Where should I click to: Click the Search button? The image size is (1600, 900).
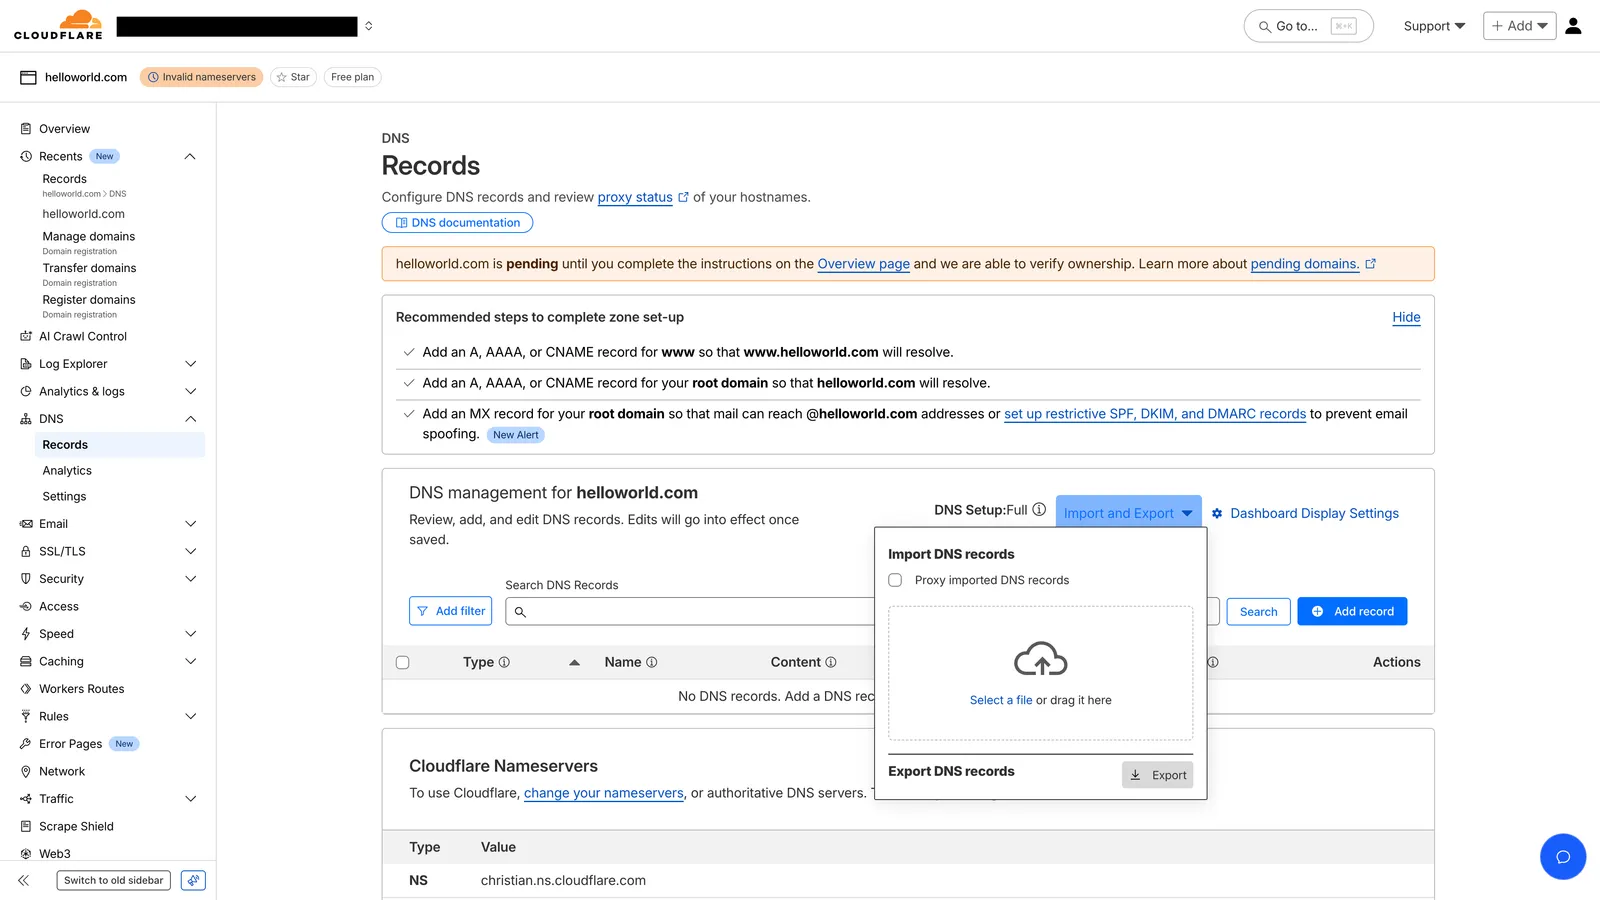1258,612
